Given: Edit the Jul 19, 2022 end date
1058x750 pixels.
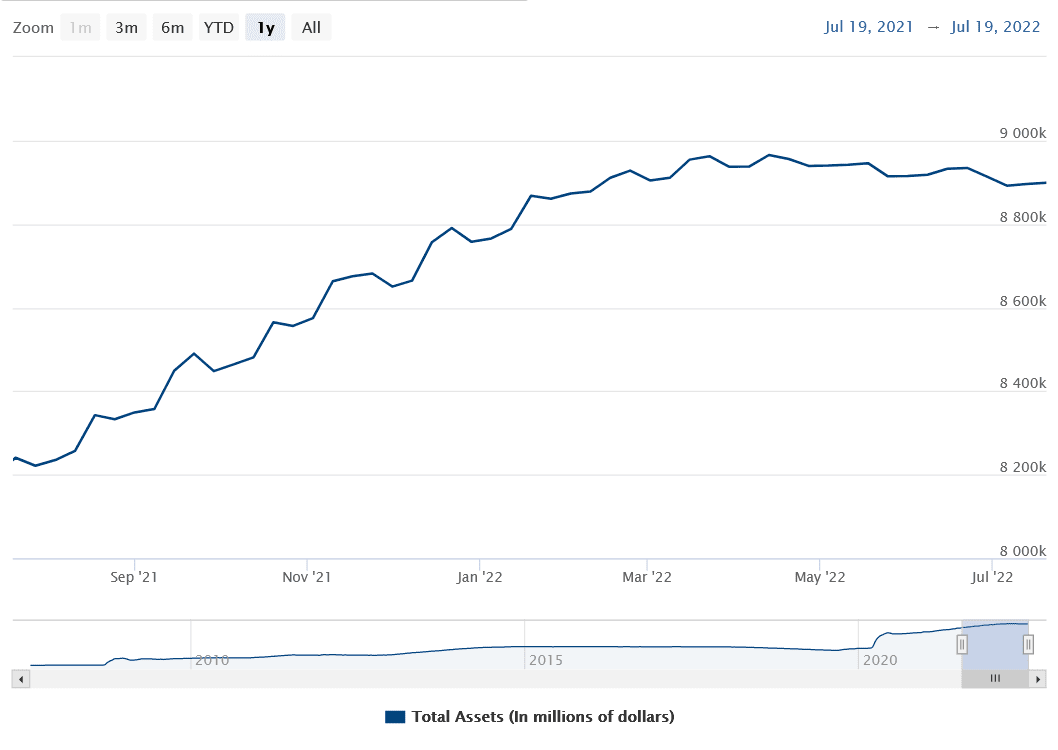Looking at the screenshot, I should click(996, 27).
